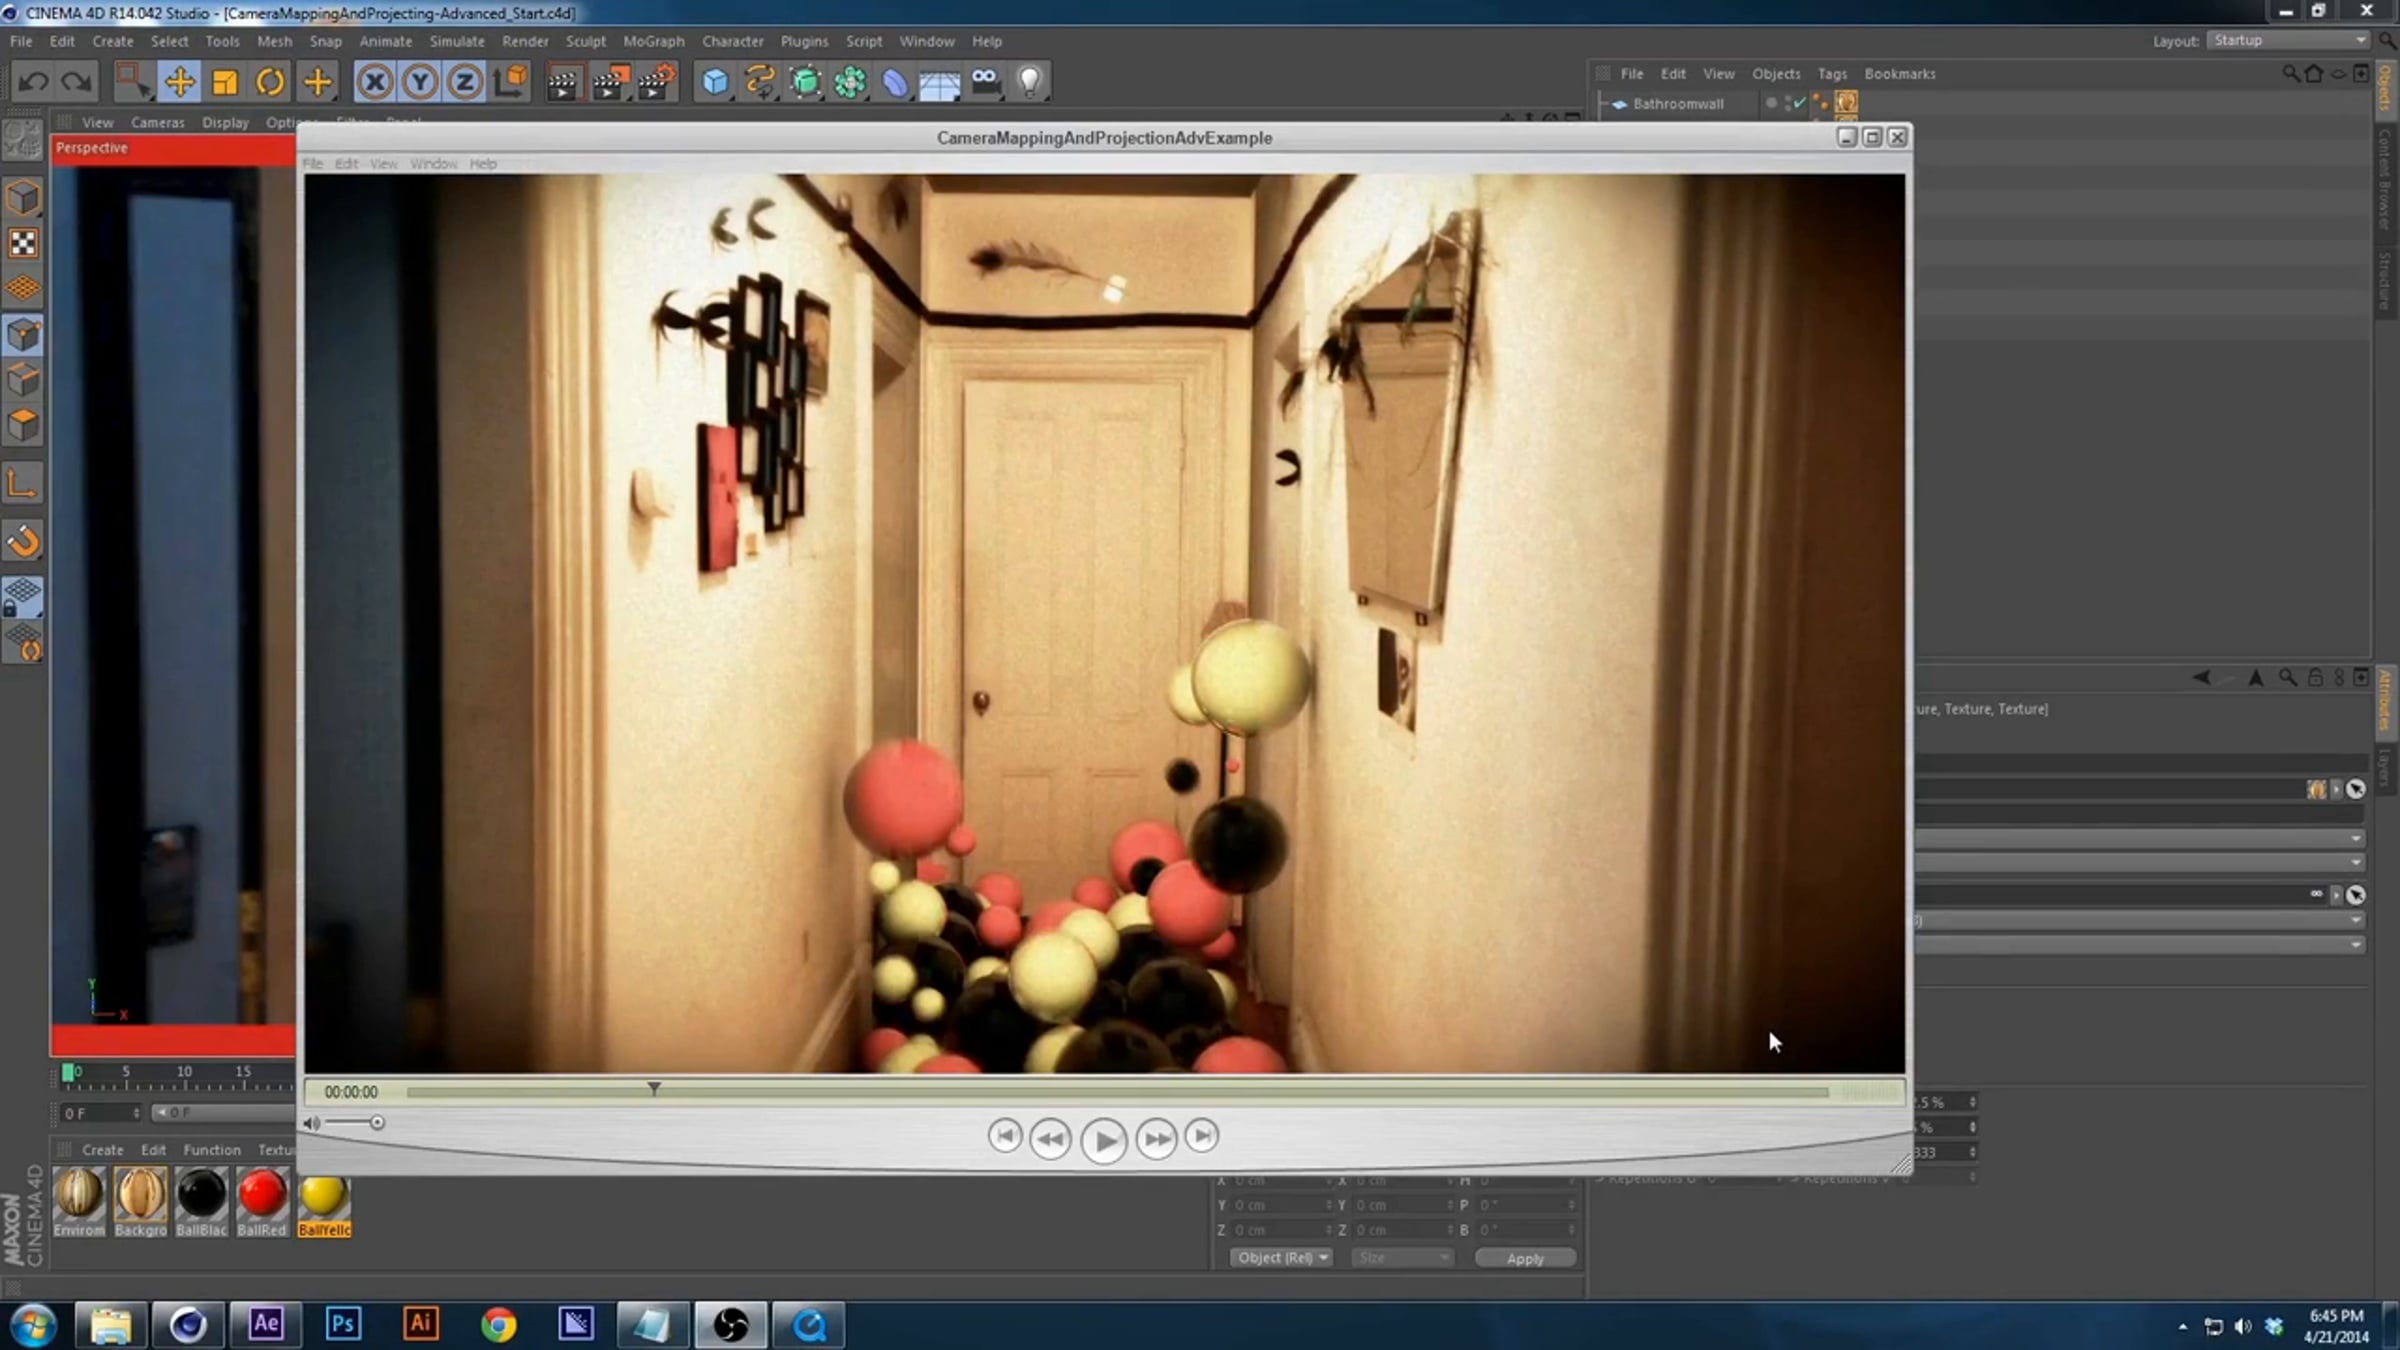Click the Apply button in coordinates
This screenshot has height=1350, width=2400.
1525,1258
